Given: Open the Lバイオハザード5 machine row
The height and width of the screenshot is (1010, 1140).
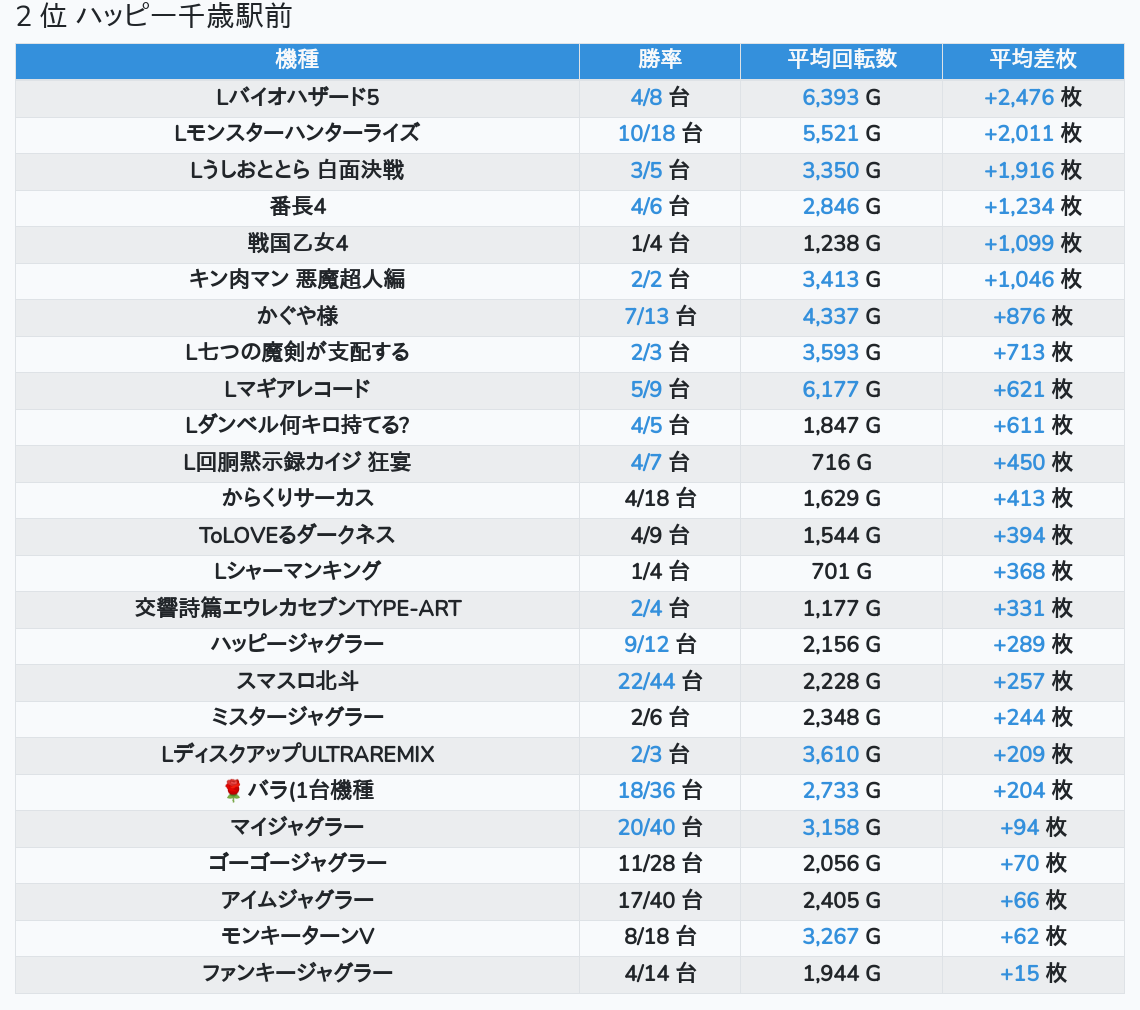Looking at the screenshot, I should coord(297,97).
